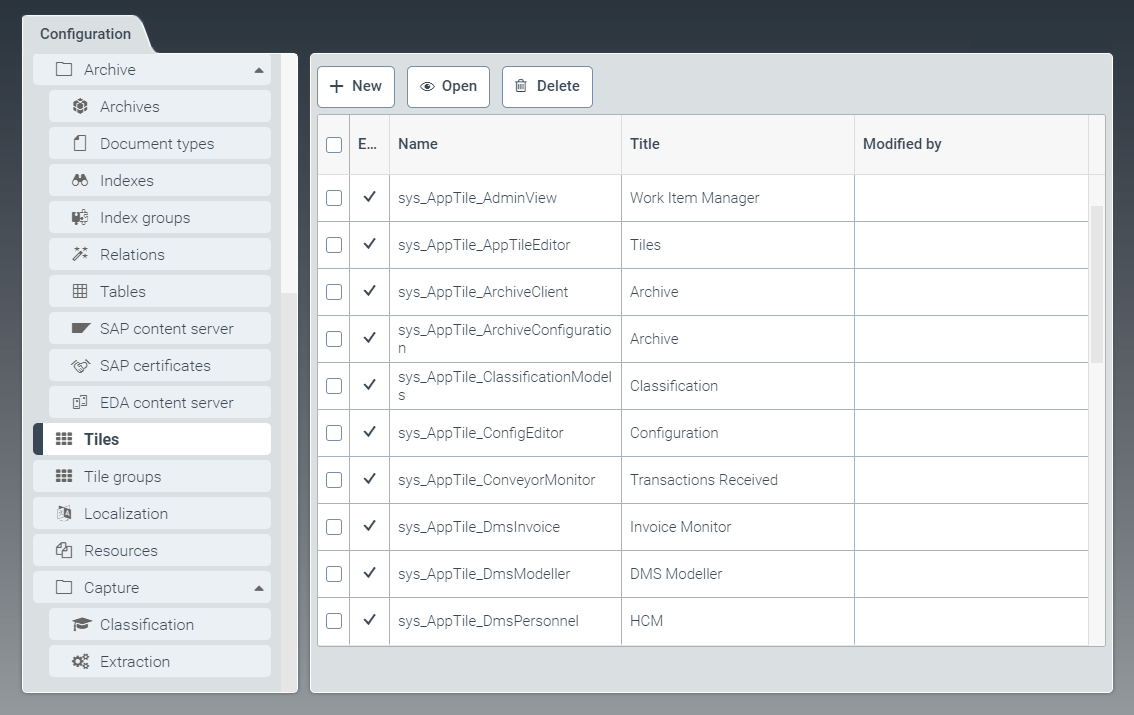Screen dimensions: 1134x715
Task: Click the Archives cube icon
Action: click(x=80, y=107)
